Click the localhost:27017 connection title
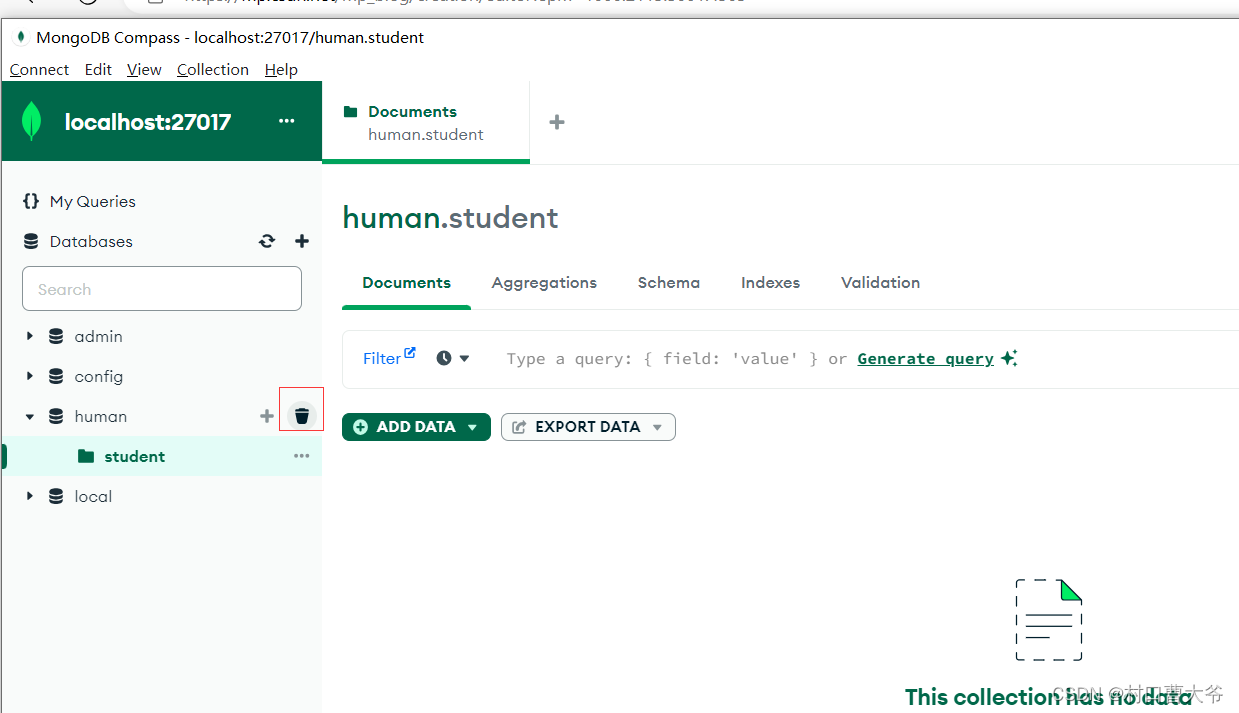Image resolution: width=1239 pixels, height=713 pixels. [x=148, y=122]
